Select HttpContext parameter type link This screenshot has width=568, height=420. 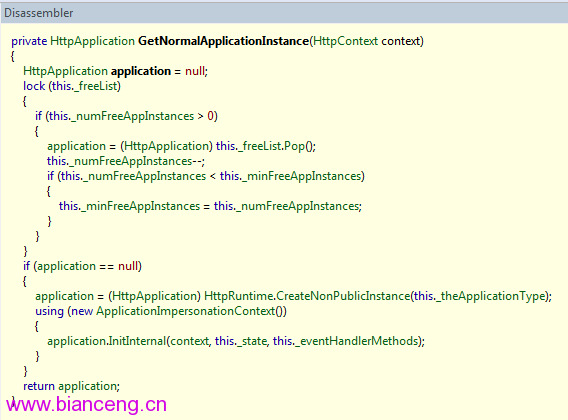click(345, 41)
